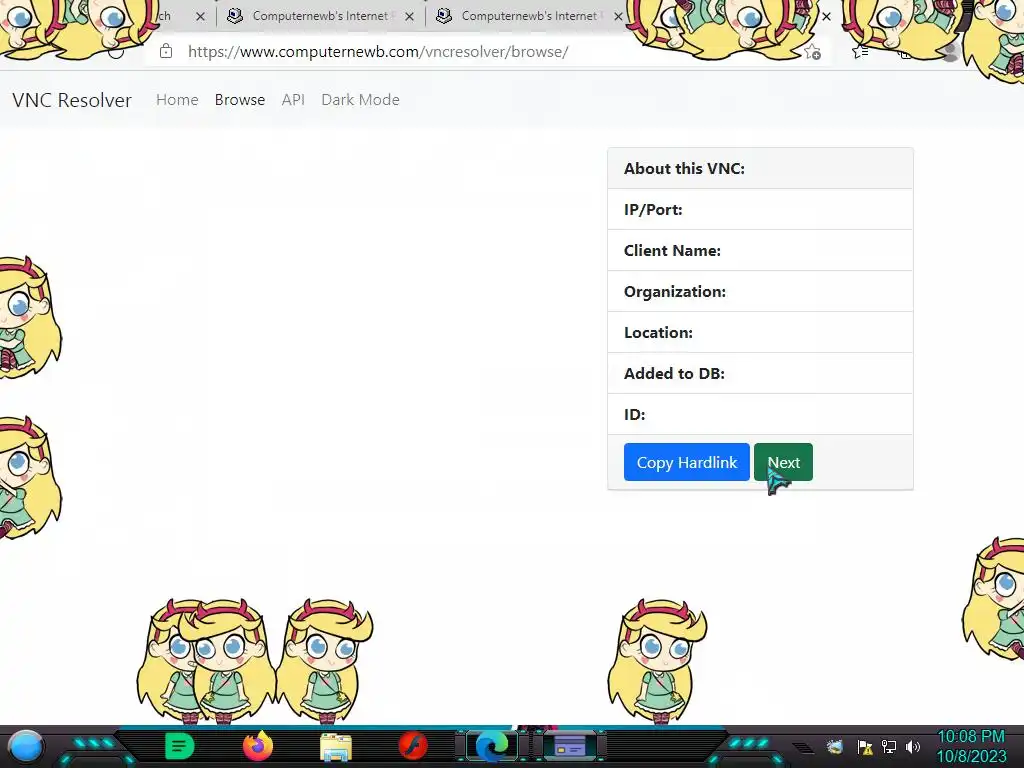The height and width of the screenshot is (768, 1024).
Task: Click the Next button
Action: [x=783, y=462]
